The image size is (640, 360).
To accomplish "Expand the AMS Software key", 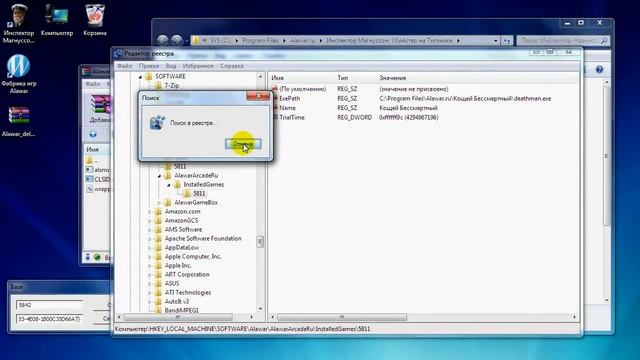I will click(150, 229).
